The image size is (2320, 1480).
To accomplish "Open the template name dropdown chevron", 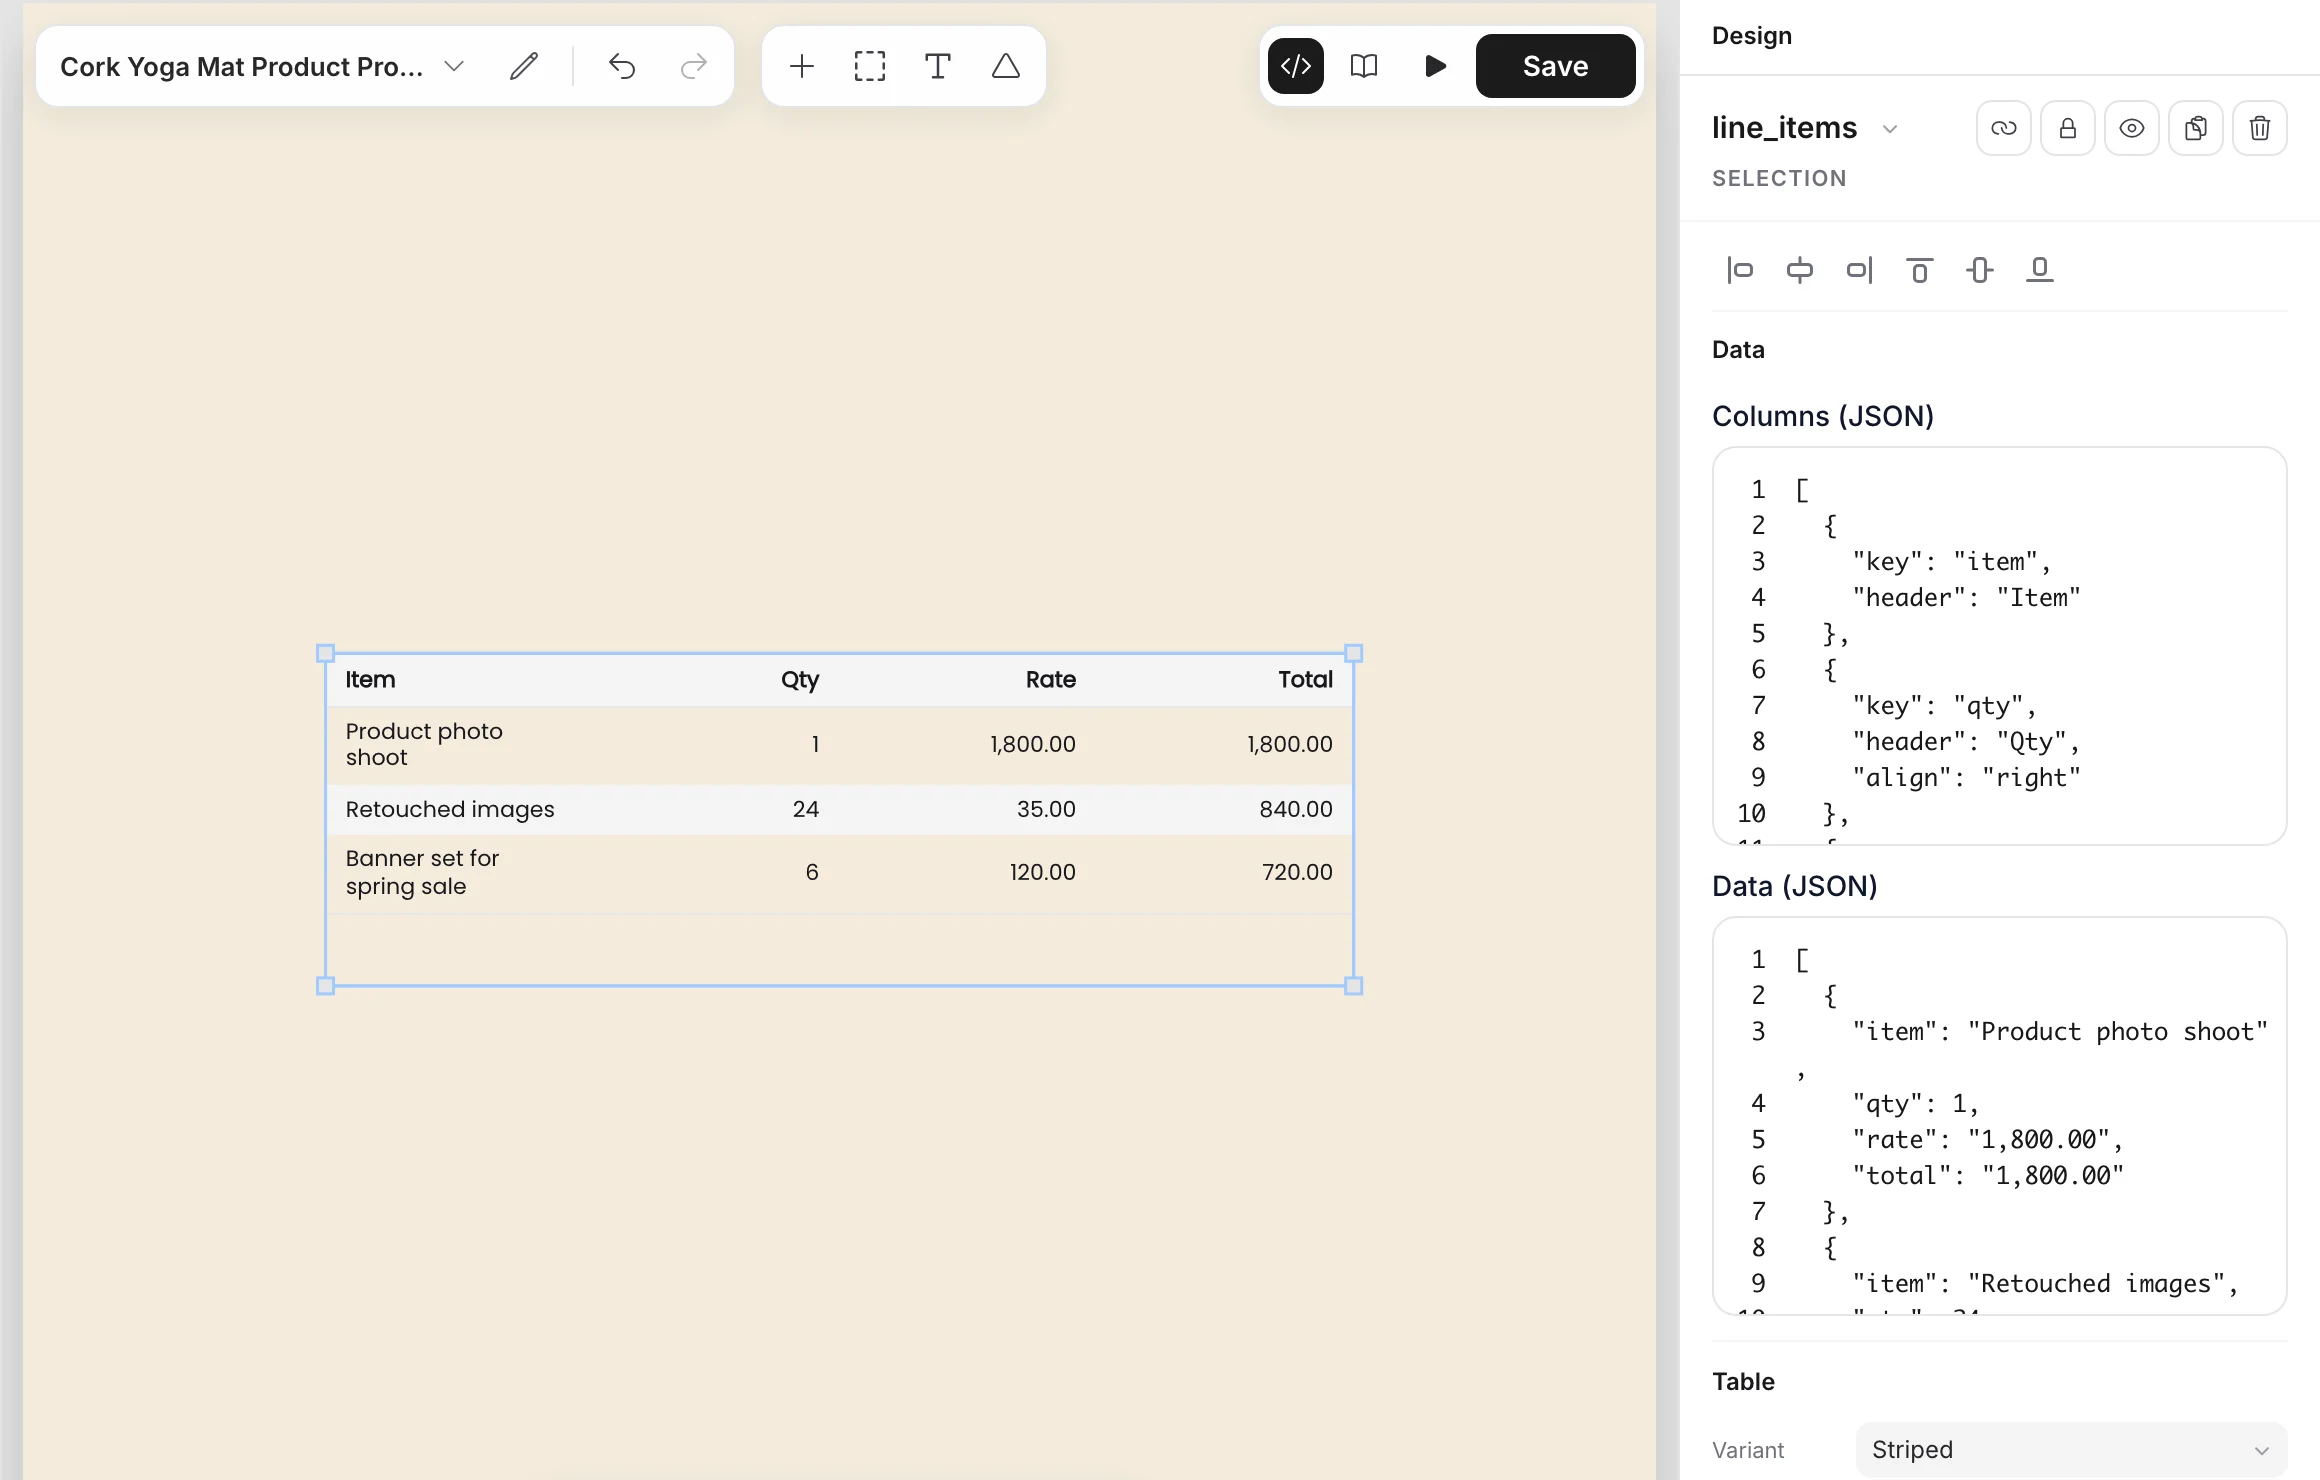I will [x=454, y=66].
